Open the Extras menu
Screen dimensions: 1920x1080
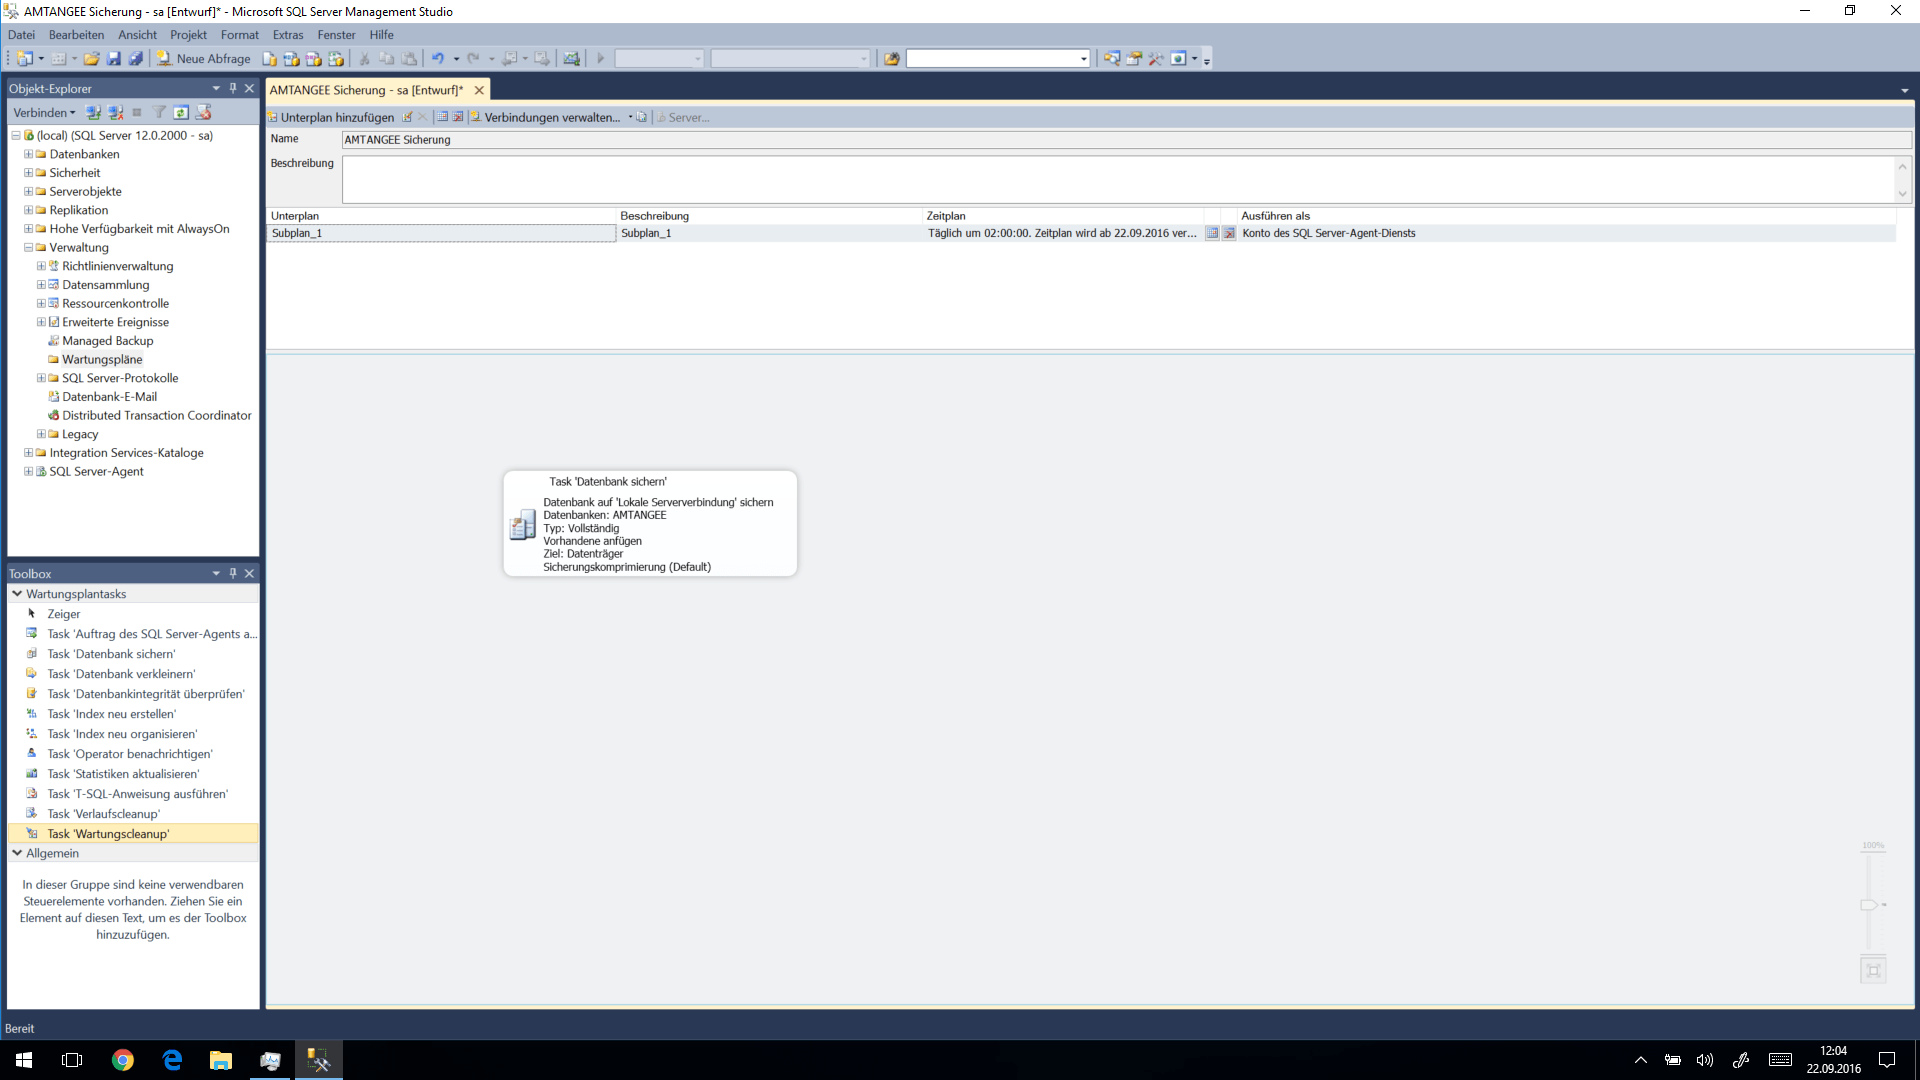click(x=288, y=35)
